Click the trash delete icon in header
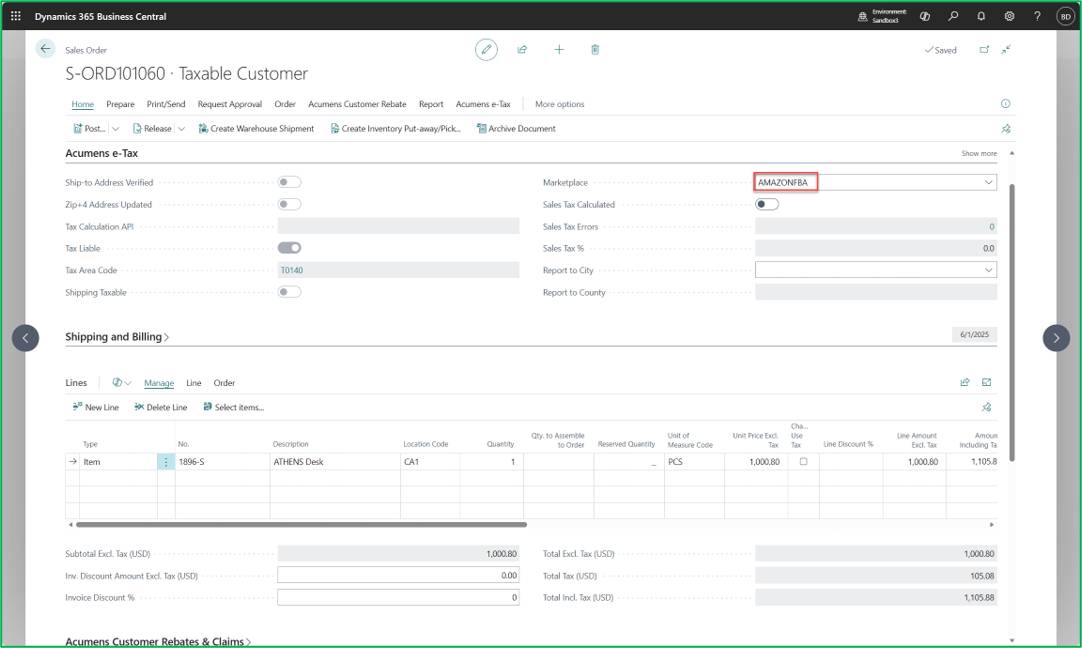This screenshot has height=648, width=1082. pyautogui.click(x=595, y=50)
